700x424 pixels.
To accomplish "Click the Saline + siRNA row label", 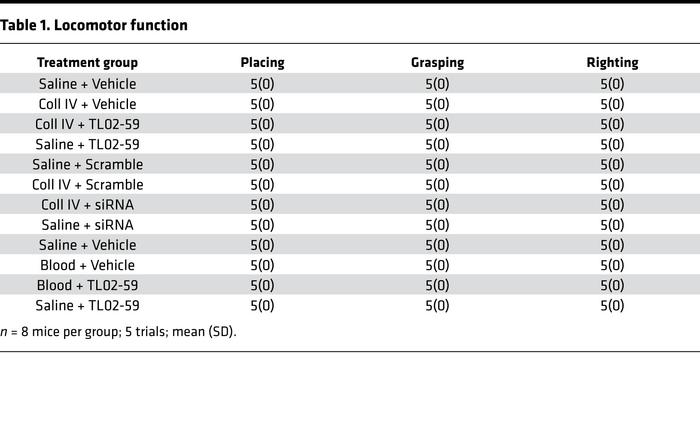I will point(87,225).
